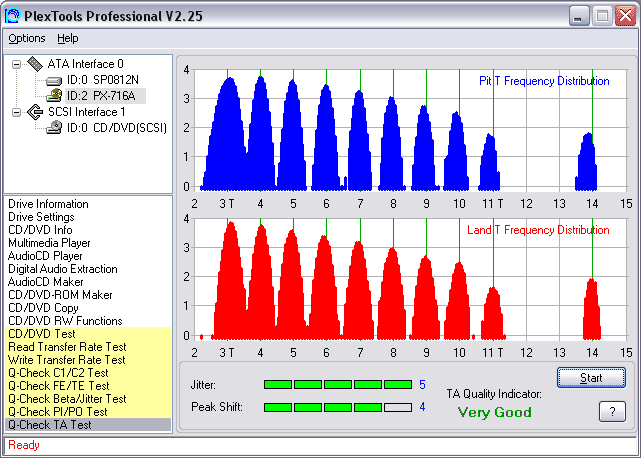Click the blue 14T peak in Pit chart

coord(586,164)
